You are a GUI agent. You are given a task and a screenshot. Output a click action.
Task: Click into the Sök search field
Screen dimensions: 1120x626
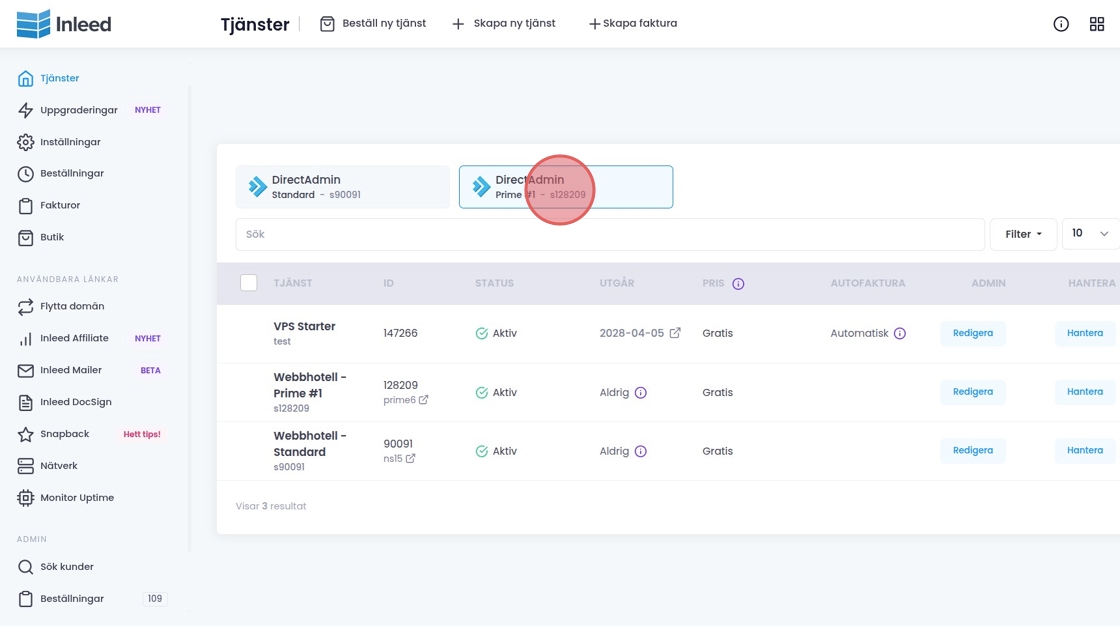(610, 234)
